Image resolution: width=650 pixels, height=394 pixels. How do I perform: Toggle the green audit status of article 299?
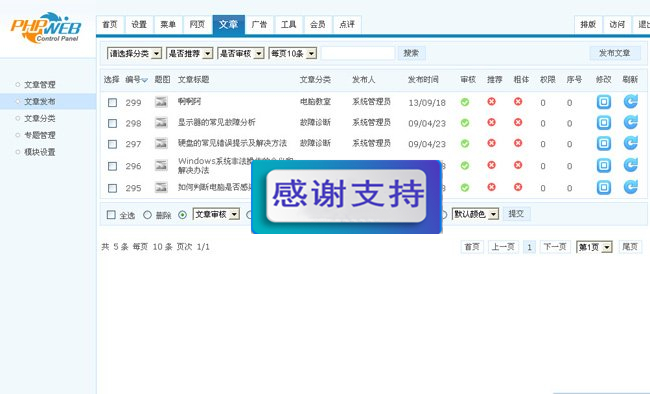pos(465,102)
